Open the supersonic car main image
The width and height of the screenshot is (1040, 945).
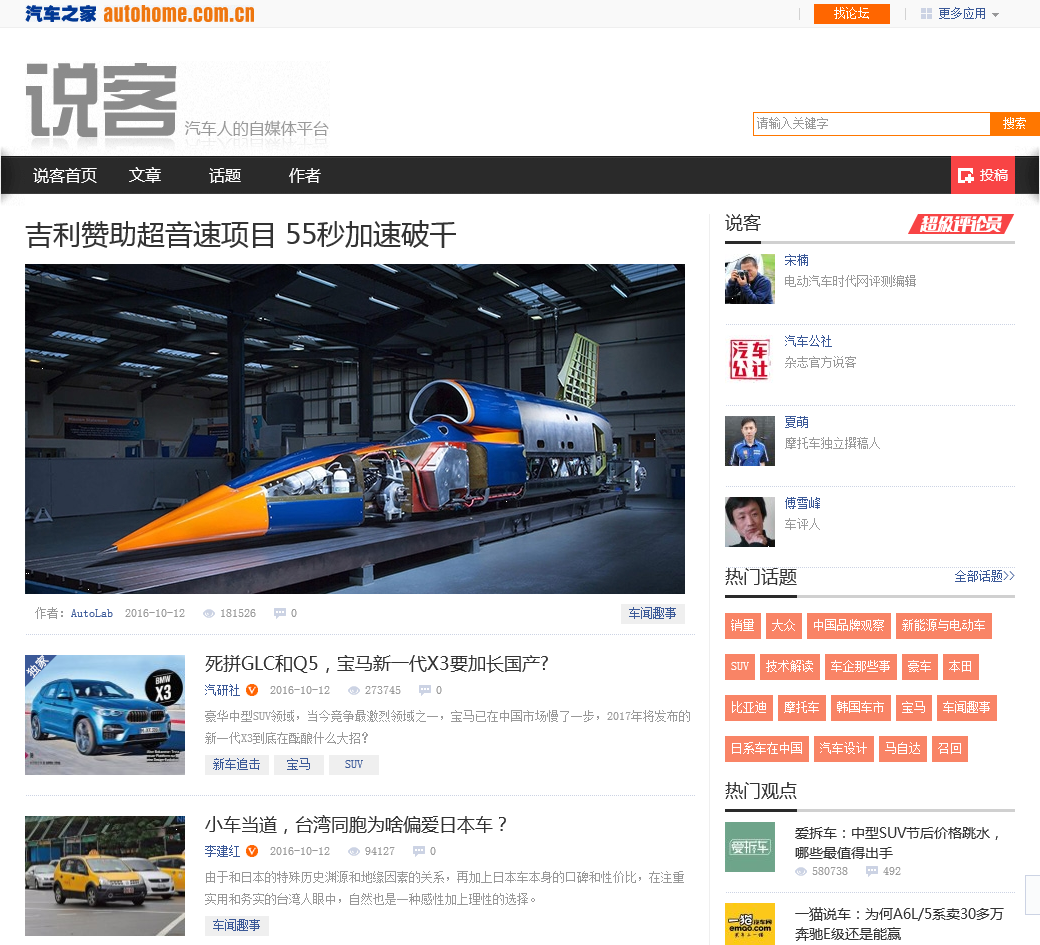coord(355,428)
